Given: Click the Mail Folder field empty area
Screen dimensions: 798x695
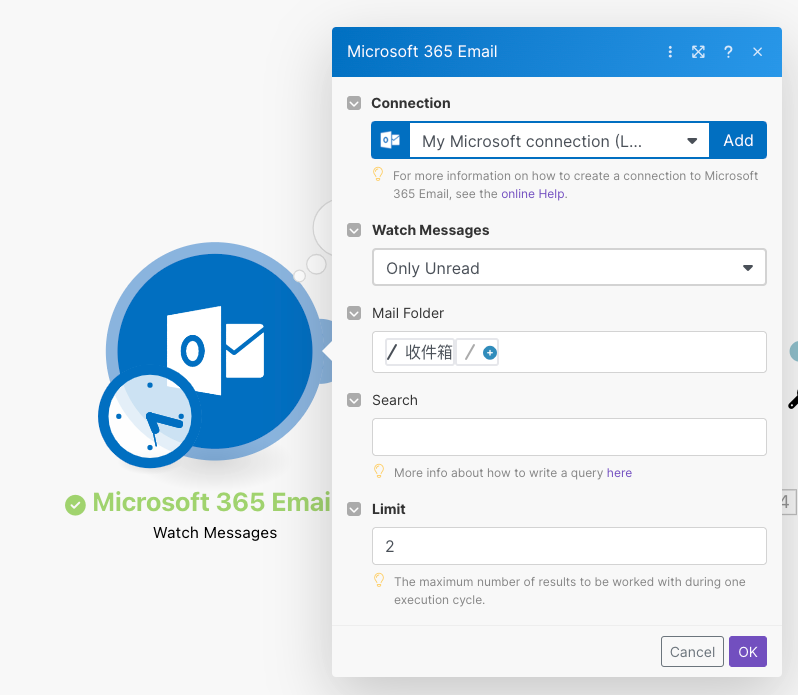Looking at the screenshot, I should [631, 352].
